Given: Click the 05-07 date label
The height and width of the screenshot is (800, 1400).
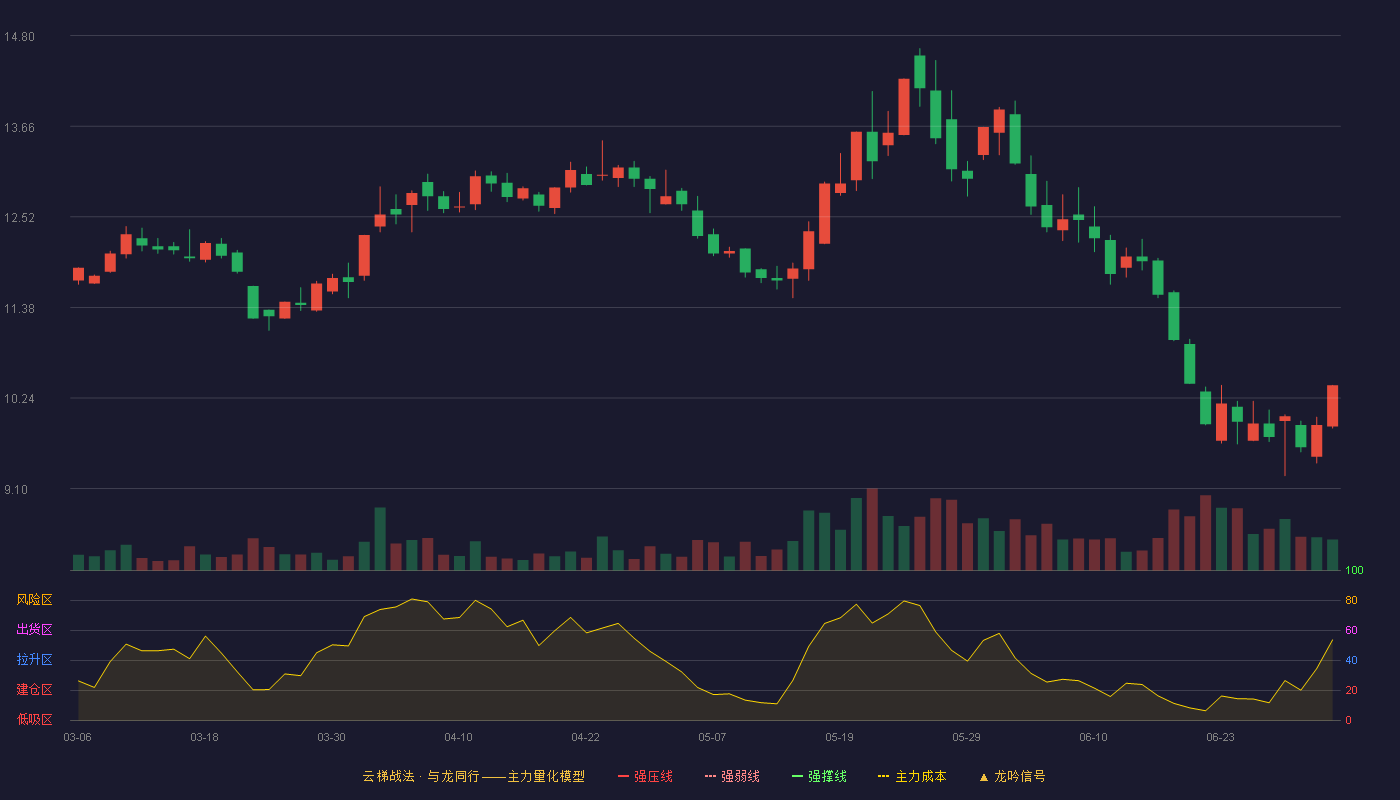Looking at the screenshot, I should pyautogui.click(x=712, y=737).
